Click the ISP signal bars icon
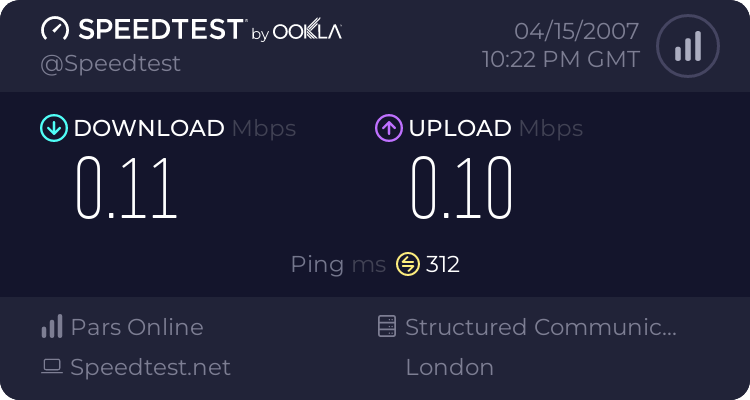 coord(52,327)
